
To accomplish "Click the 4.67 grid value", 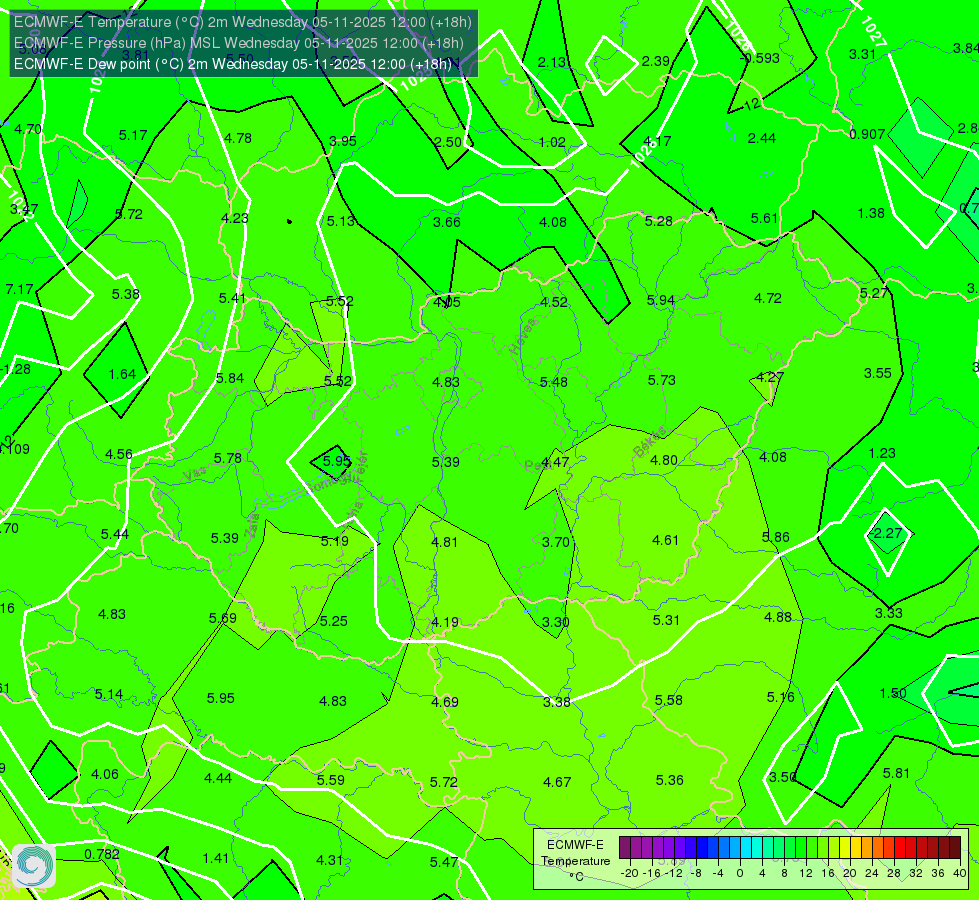I will point(557,782).
